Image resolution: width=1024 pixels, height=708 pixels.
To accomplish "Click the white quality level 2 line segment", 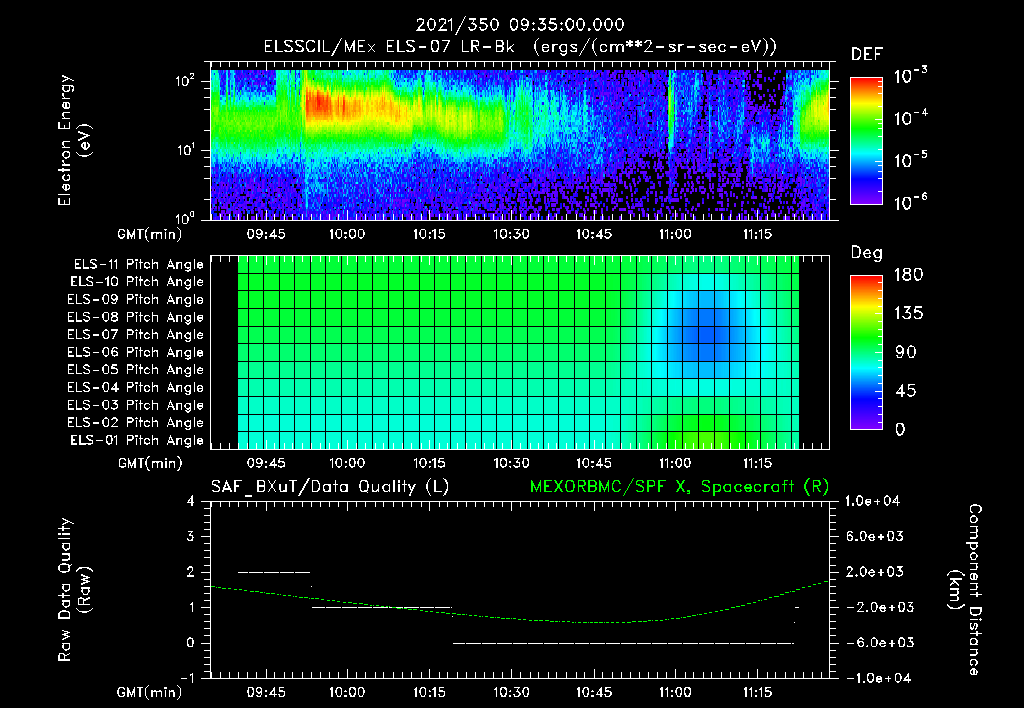I will tap(274, 572).
